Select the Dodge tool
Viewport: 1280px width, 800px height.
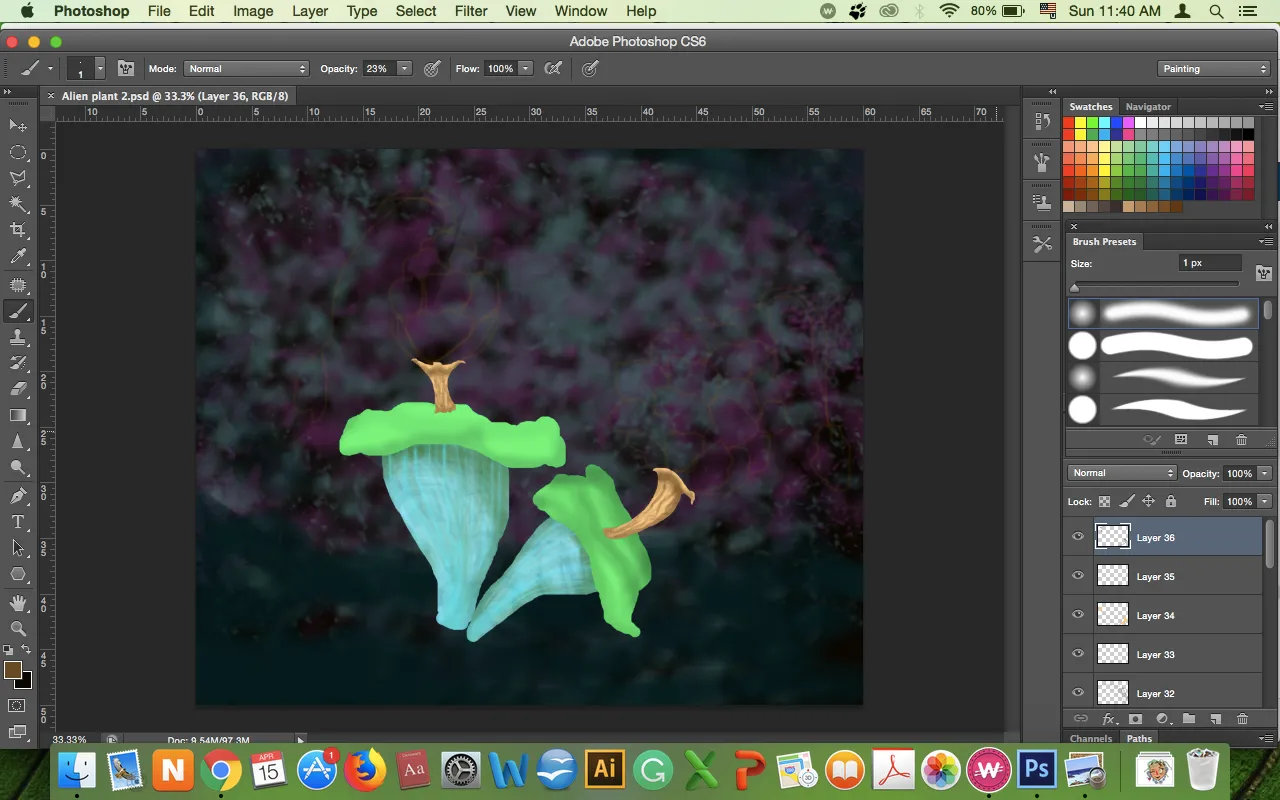coord(18,468)
